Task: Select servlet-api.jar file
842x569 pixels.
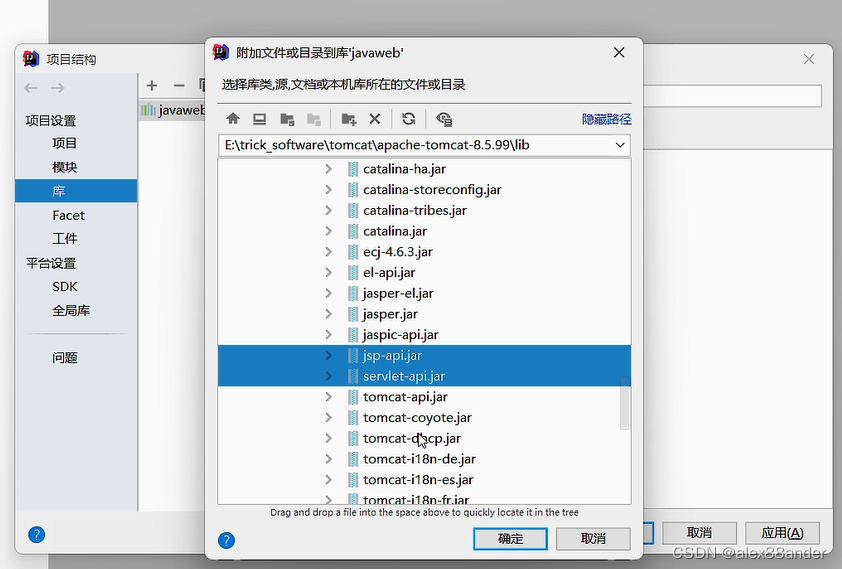Action: coord(424,376)
